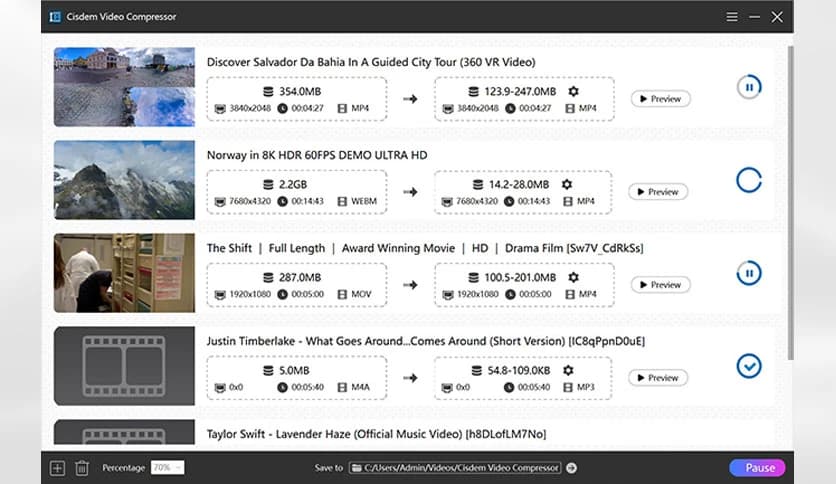
Task: Select the Salvador Da Bahia thumbnail
Action: (x=124, y=87)
